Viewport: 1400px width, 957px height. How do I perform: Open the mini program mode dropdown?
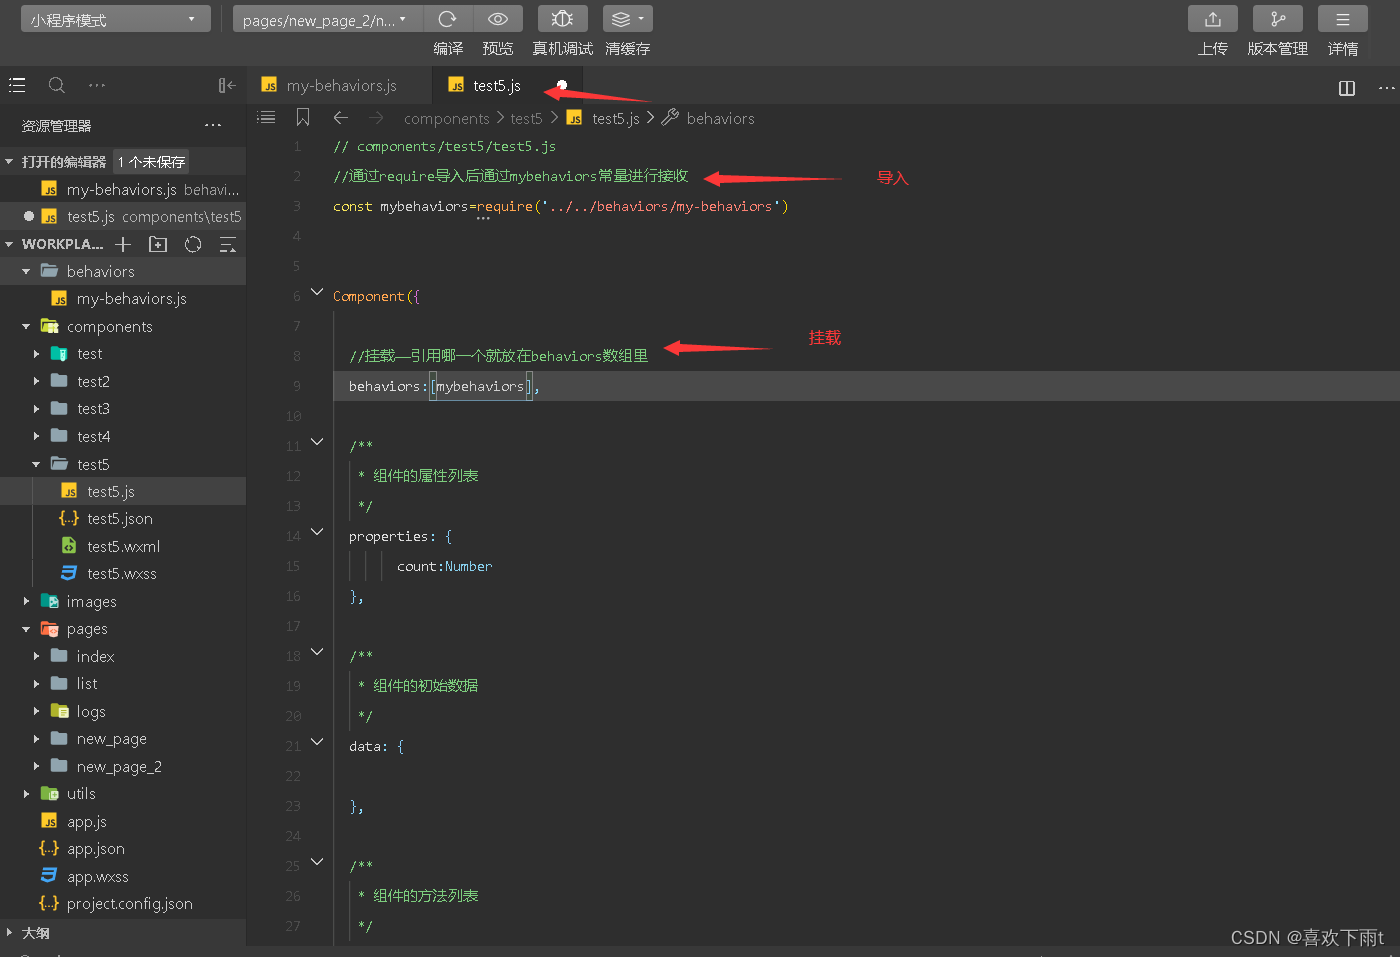(116, 19)
